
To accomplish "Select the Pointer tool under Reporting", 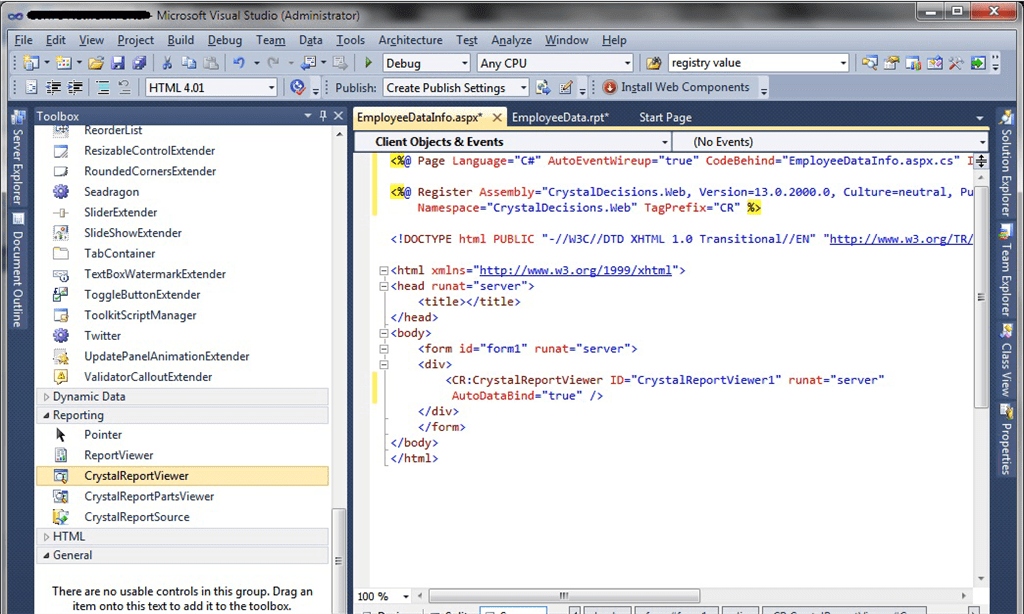I will 102,434.
